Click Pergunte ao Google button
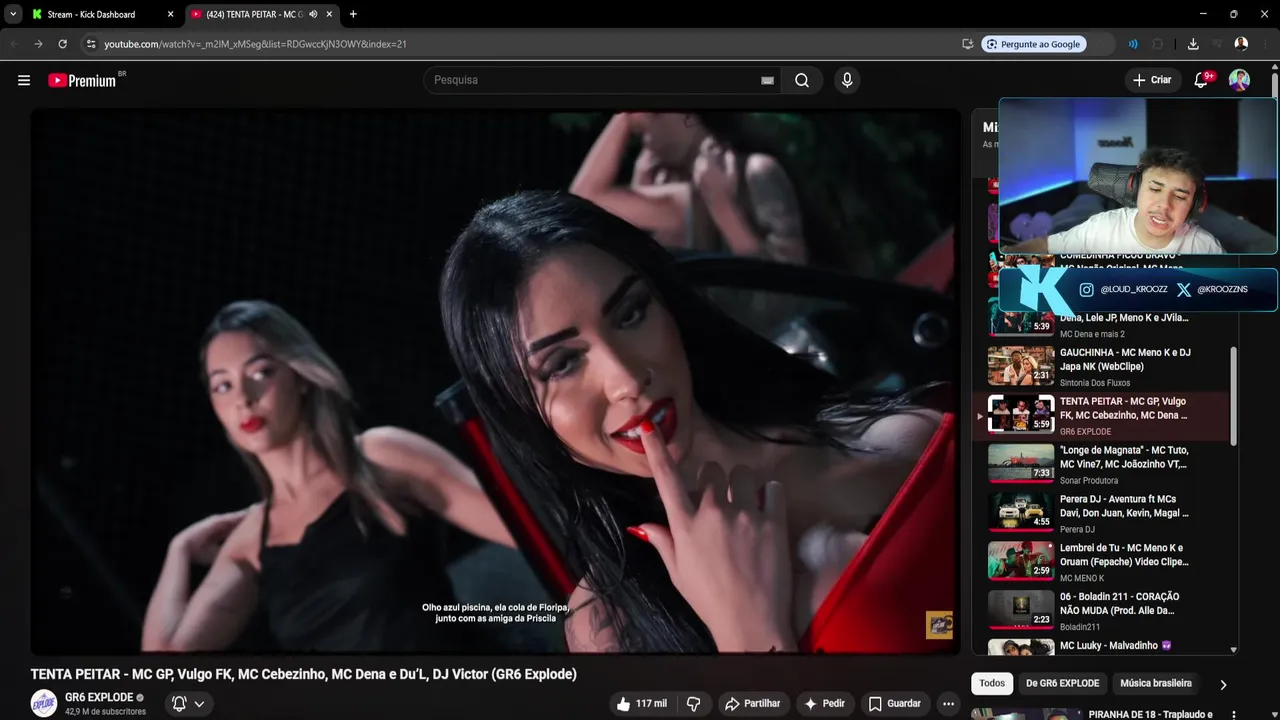Screen dimensions: 1280x720 [1033, 44]
